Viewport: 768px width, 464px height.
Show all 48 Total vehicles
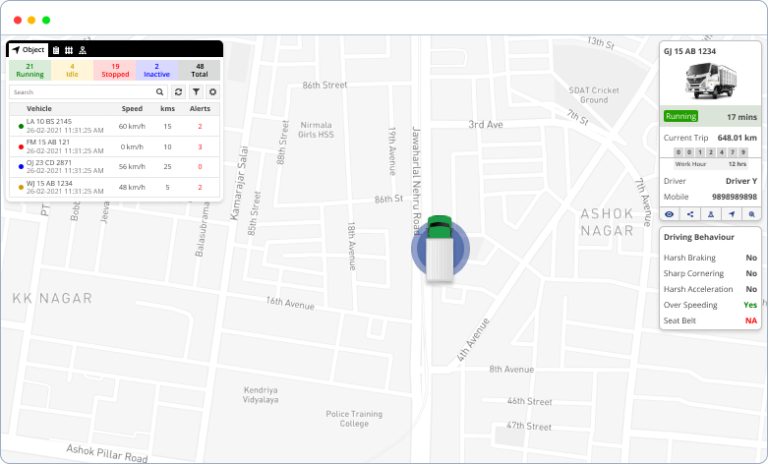point(199,70)
